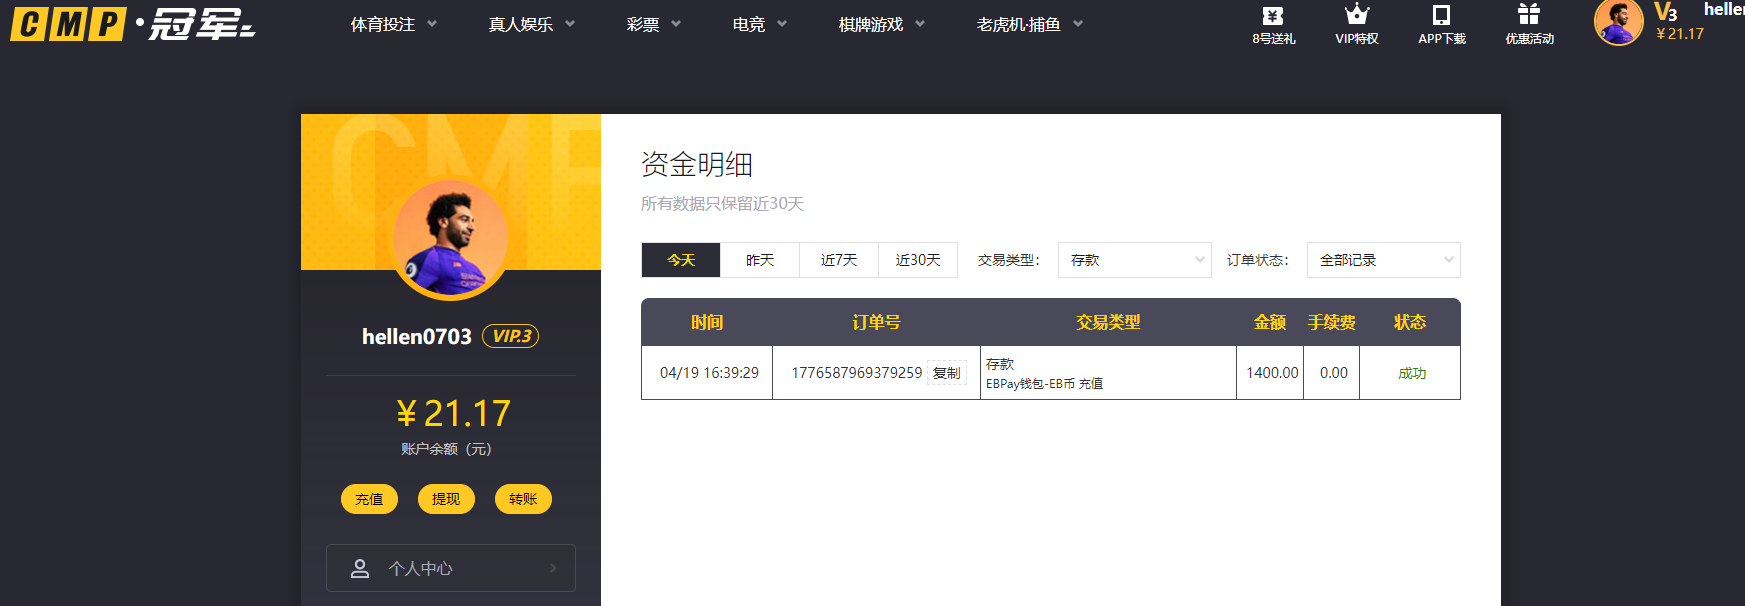Viewport: 1745px width, 606px height.
Task: Expand the arrow next to 真人娱乐
Action: point(570,24)
